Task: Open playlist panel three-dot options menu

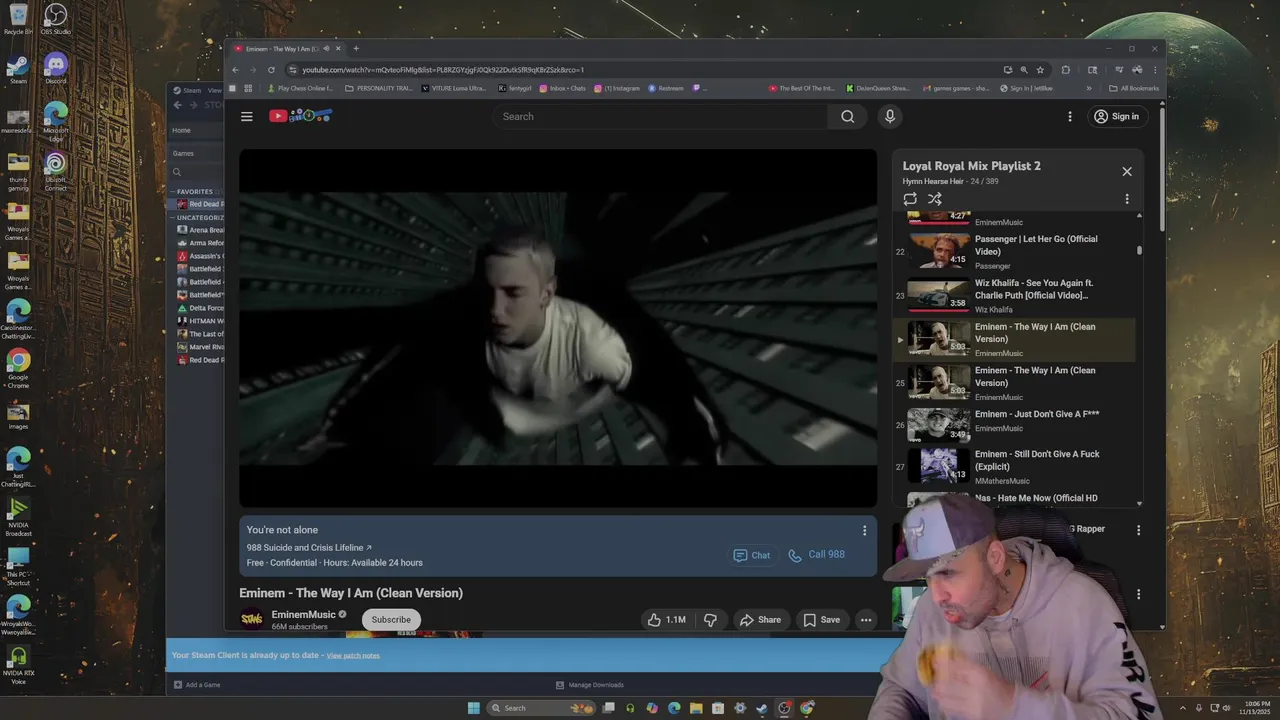Action: pos(1127,199)
